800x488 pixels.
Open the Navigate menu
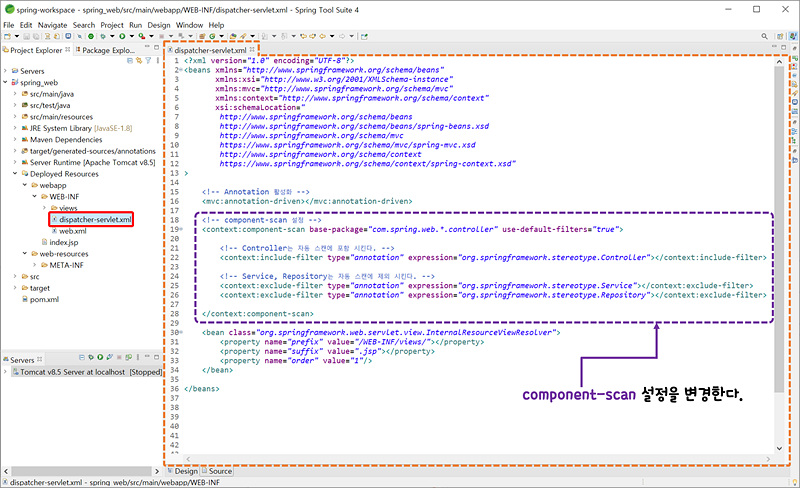[x=52, y=25]
